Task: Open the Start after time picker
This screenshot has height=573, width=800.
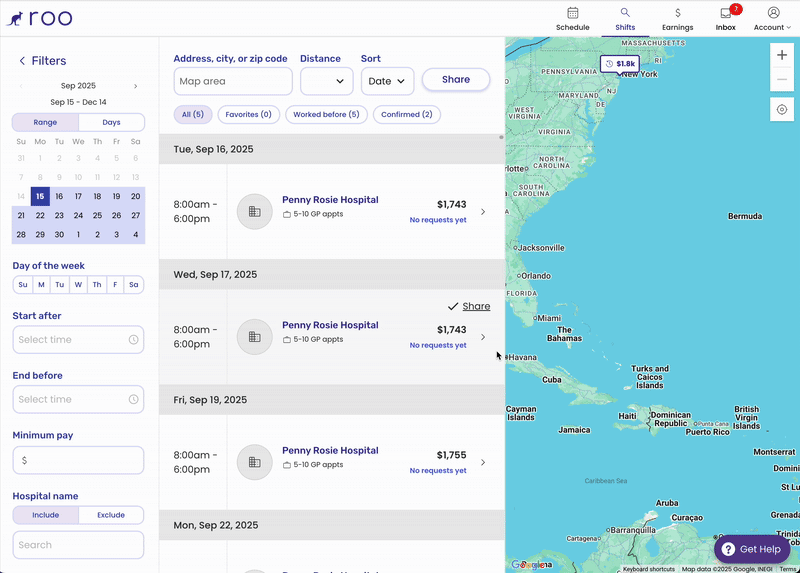Action: pos(78,340)
